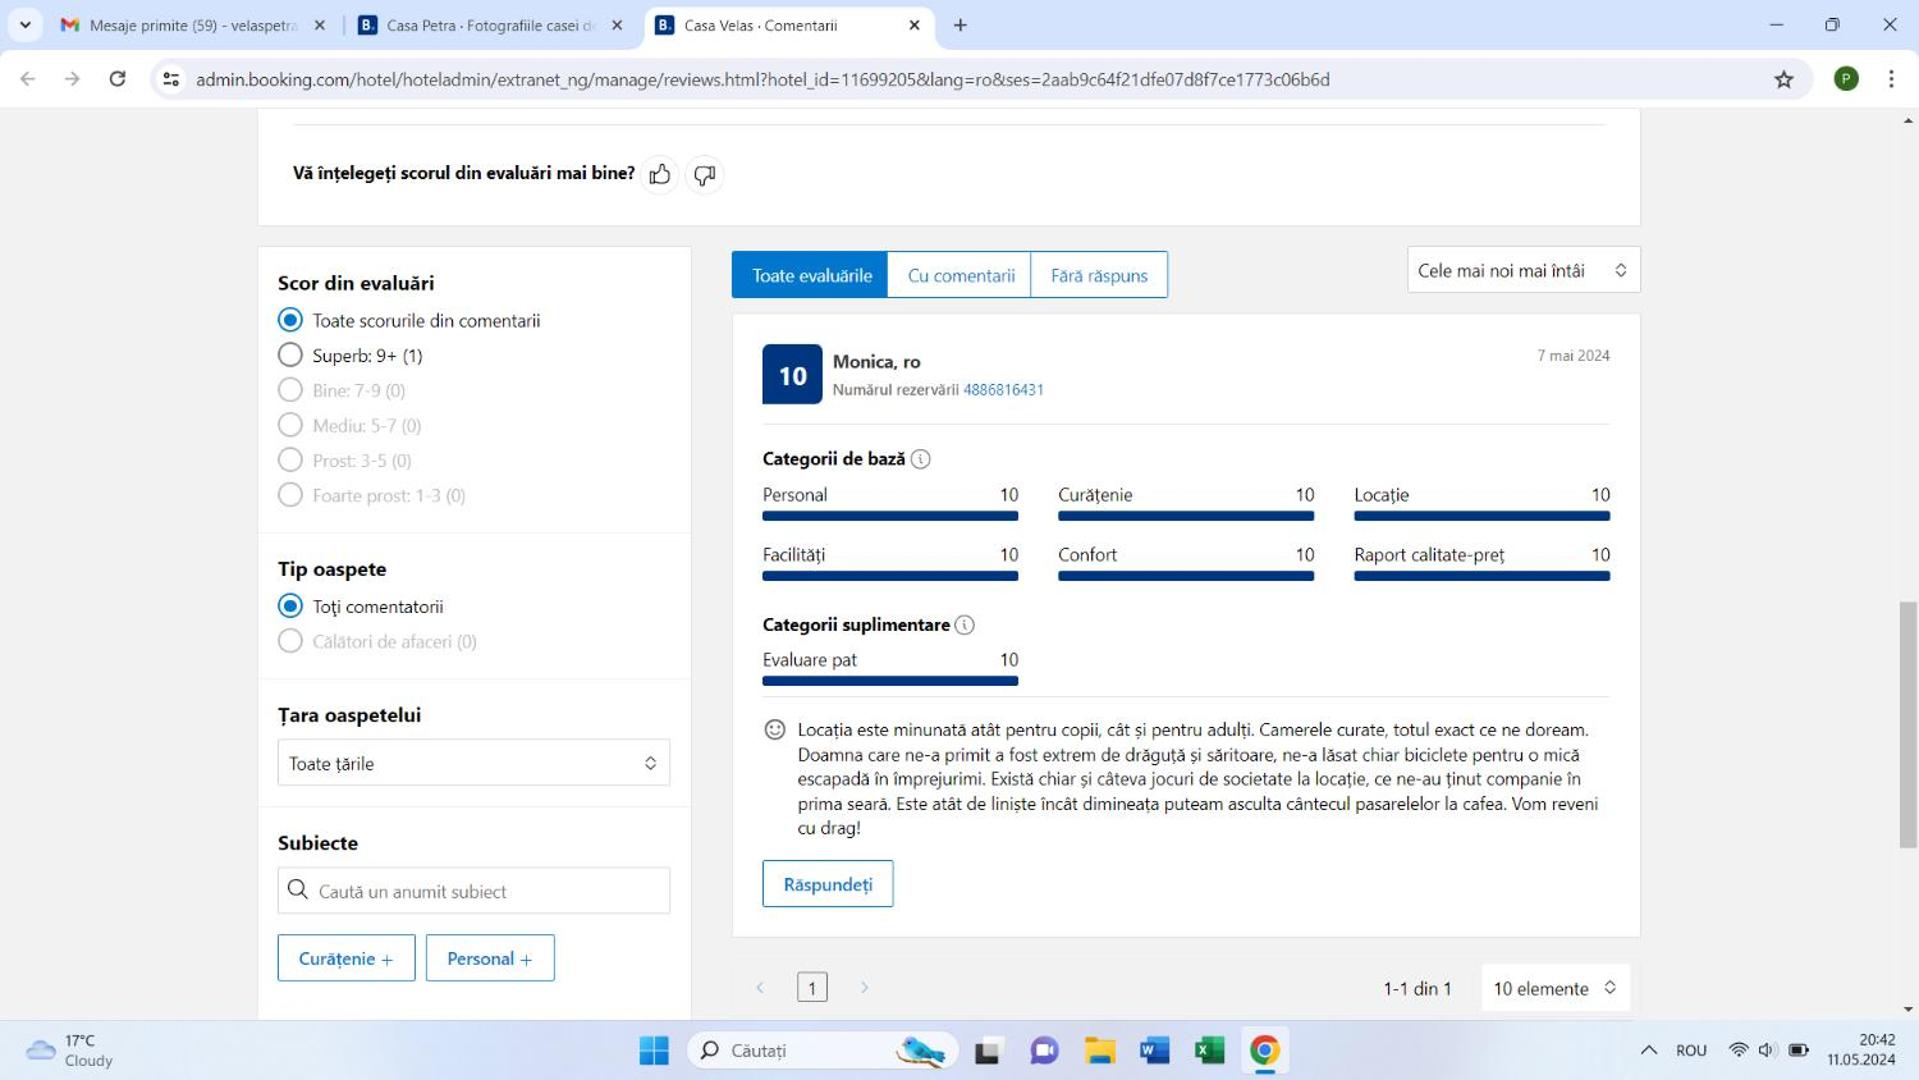Viewport: 1919px width, 1080px height.
Task: Open Task View on taskbar
Action: tap(988, 1050)
